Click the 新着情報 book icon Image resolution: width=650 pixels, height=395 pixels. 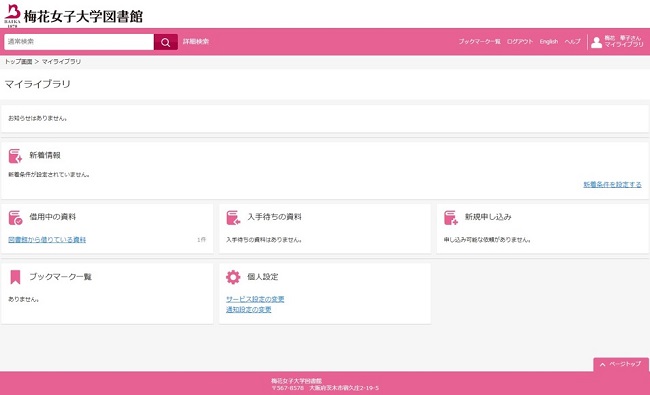pyautogui.click(x=15, y=156)
